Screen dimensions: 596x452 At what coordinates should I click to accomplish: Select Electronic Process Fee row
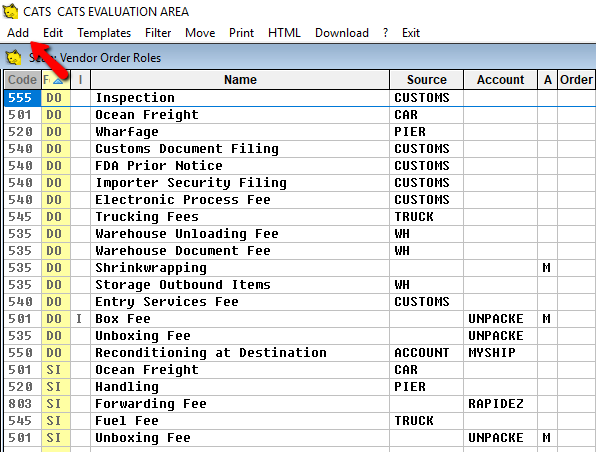pos(300,200)
